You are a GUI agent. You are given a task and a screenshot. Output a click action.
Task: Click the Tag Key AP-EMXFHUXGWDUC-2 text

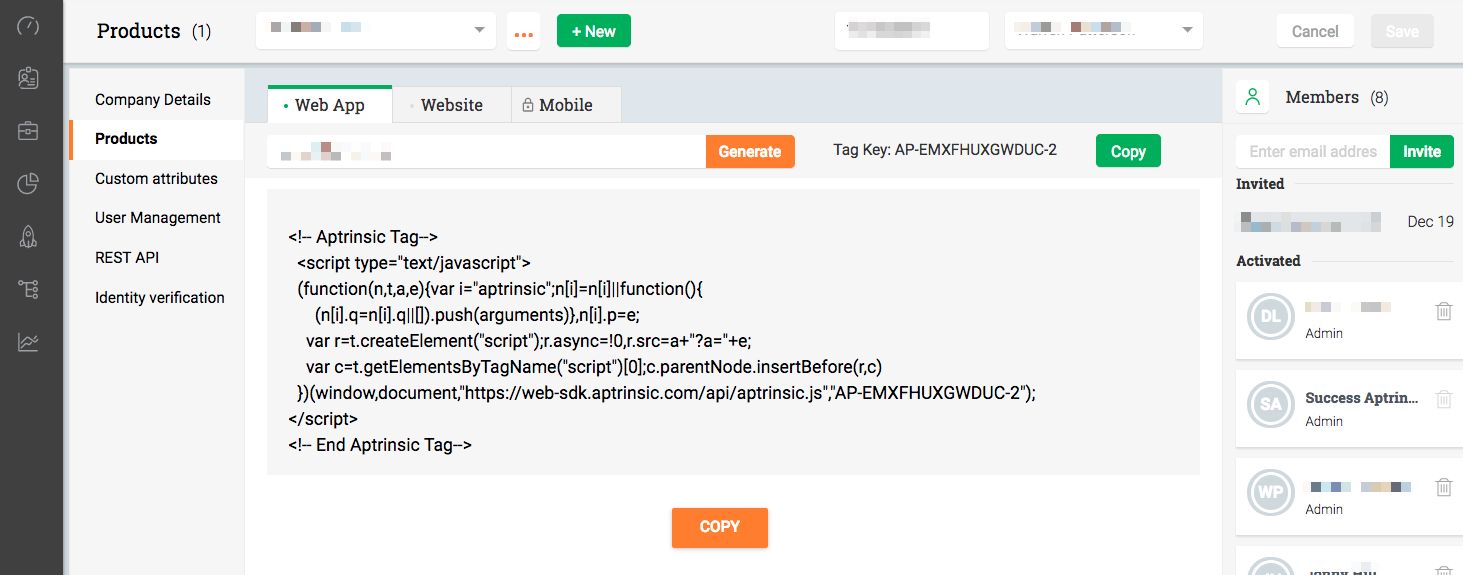945,150
